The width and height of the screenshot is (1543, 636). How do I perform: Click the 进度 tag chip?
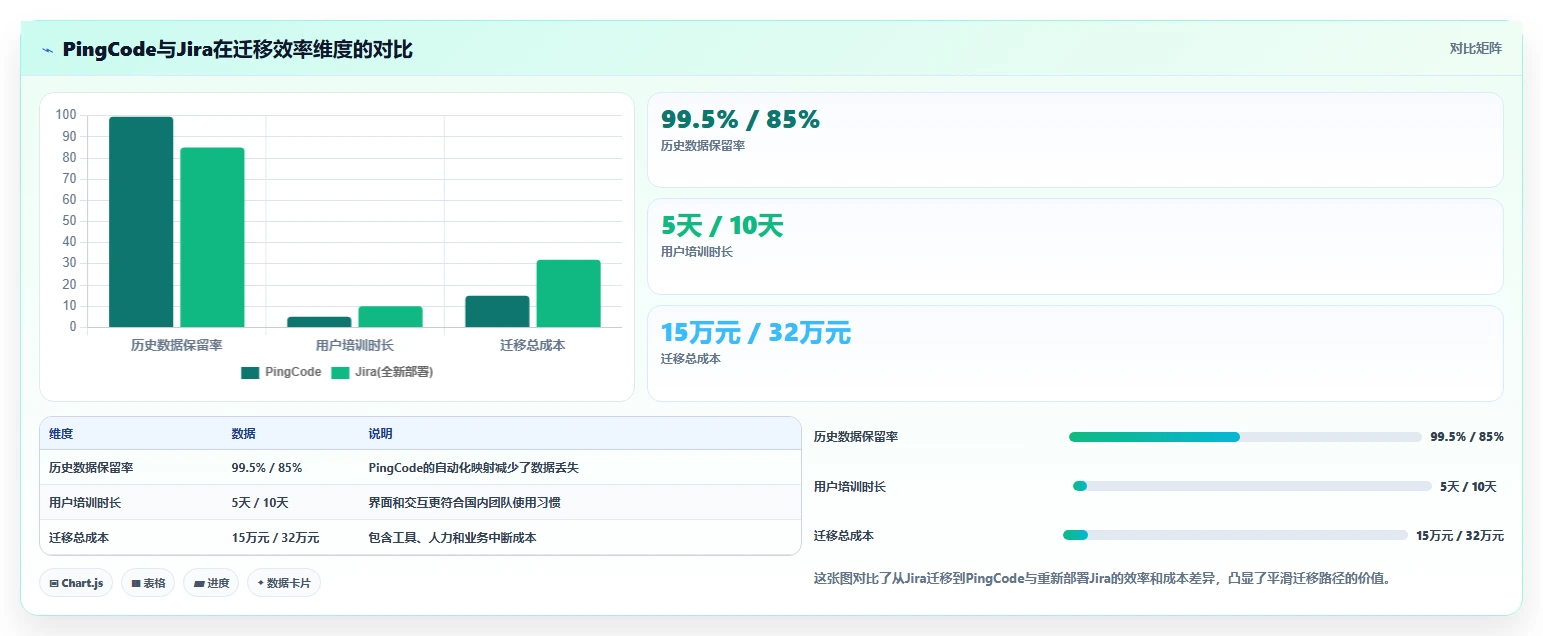point(211,583)
